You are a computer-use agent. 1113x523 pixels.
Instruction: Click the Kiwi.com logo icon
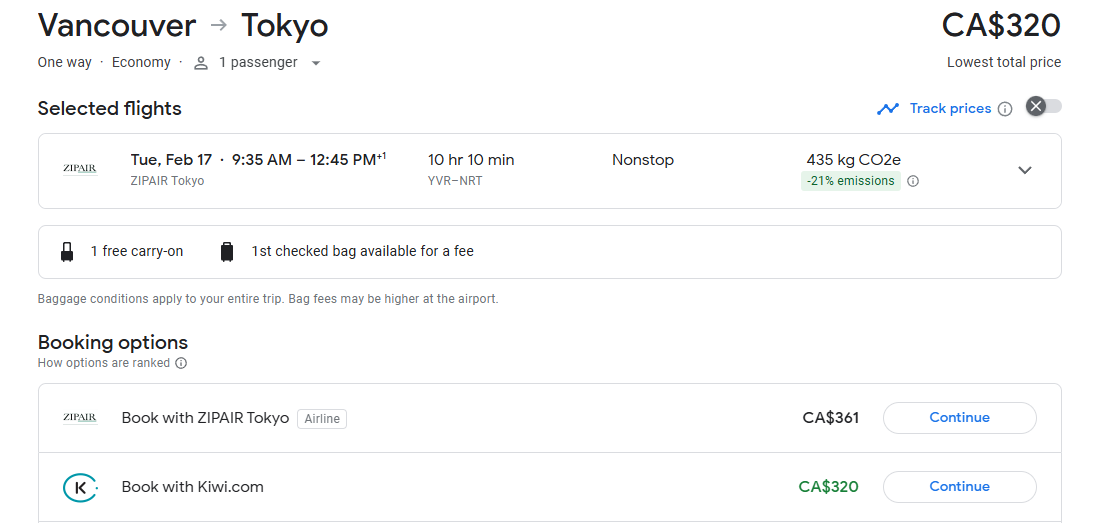point(80,488)
